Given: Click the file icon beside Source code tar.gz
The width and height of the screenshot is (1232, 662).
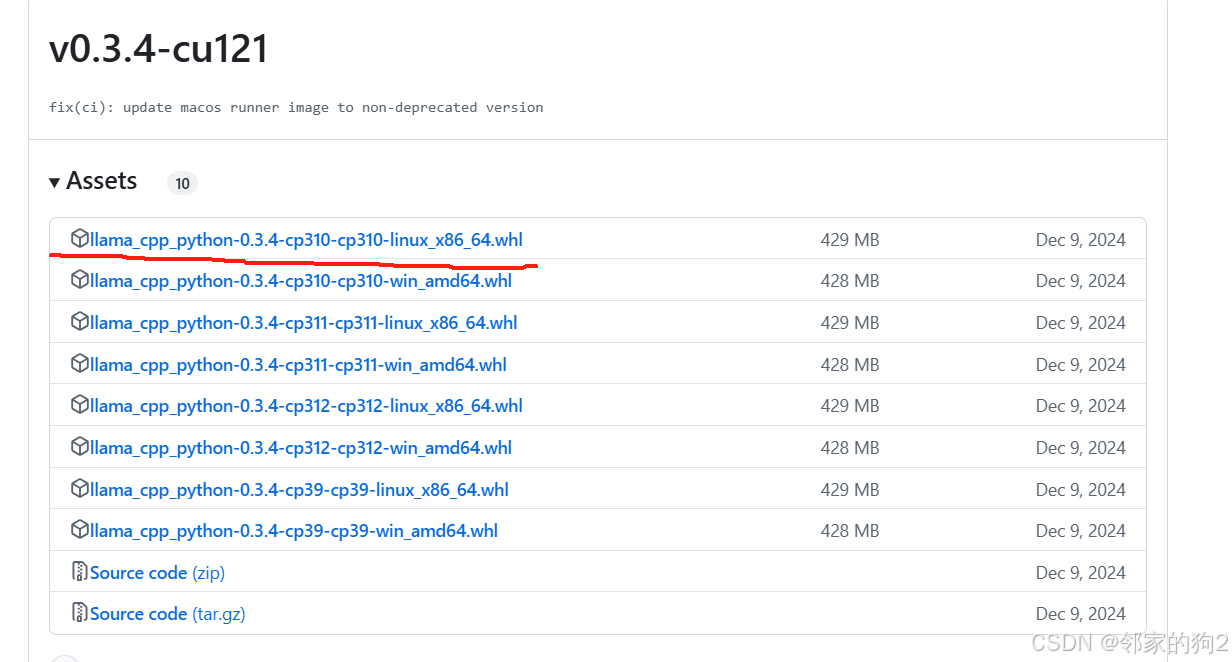Looking at the screenshot, I should click(80, 613).
